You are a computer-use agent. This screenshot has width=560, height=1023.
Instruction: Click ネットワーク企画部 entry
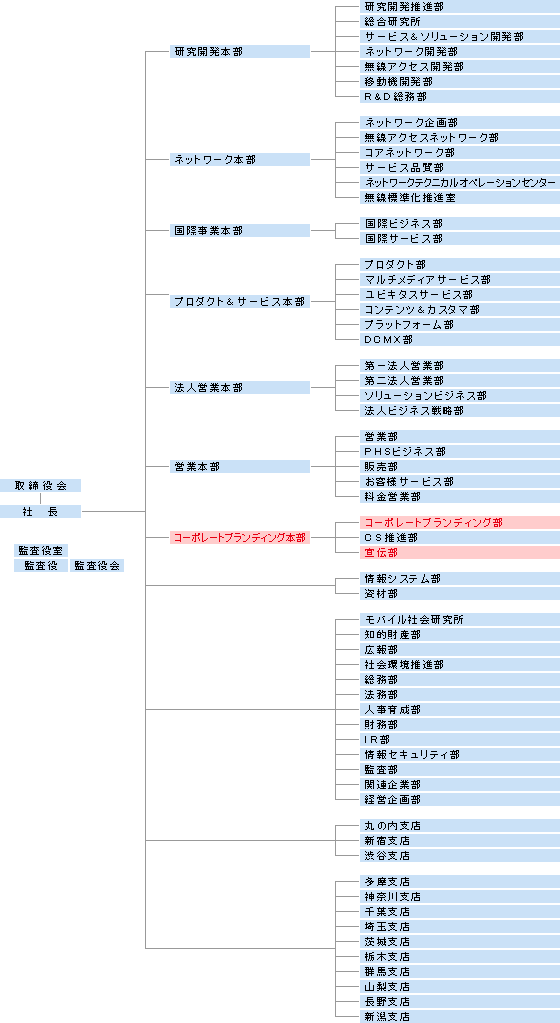pyautogui.click(x=460, y=123)
